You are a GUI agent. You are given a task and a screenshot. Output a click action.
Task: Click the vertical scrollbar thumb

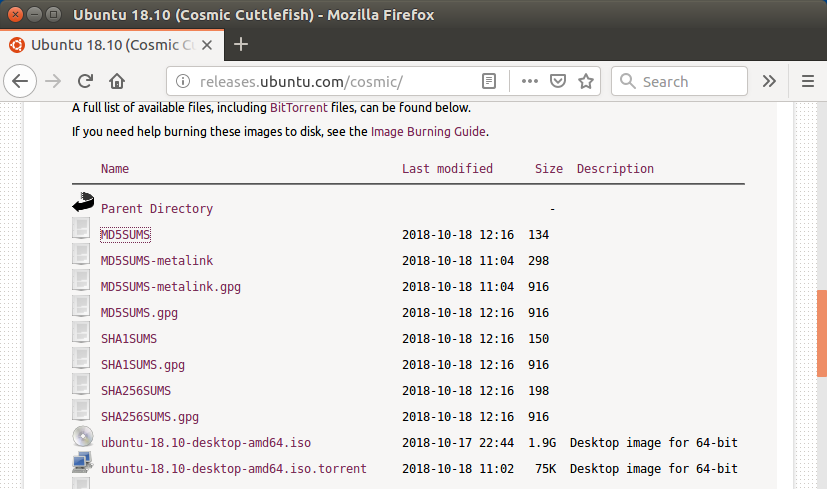pos(822,333)
